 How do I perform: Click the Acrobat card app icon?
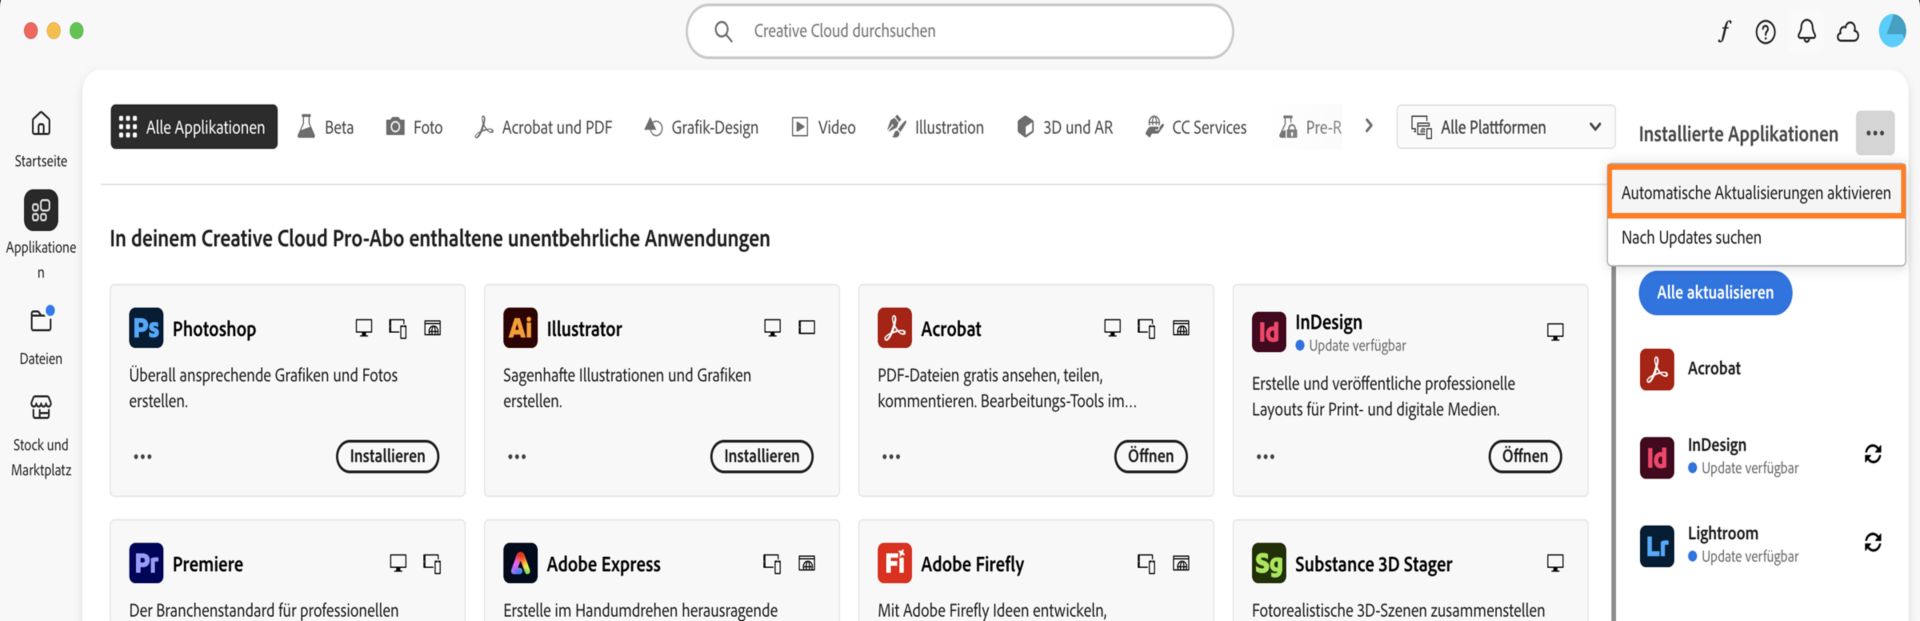(894, 328)
